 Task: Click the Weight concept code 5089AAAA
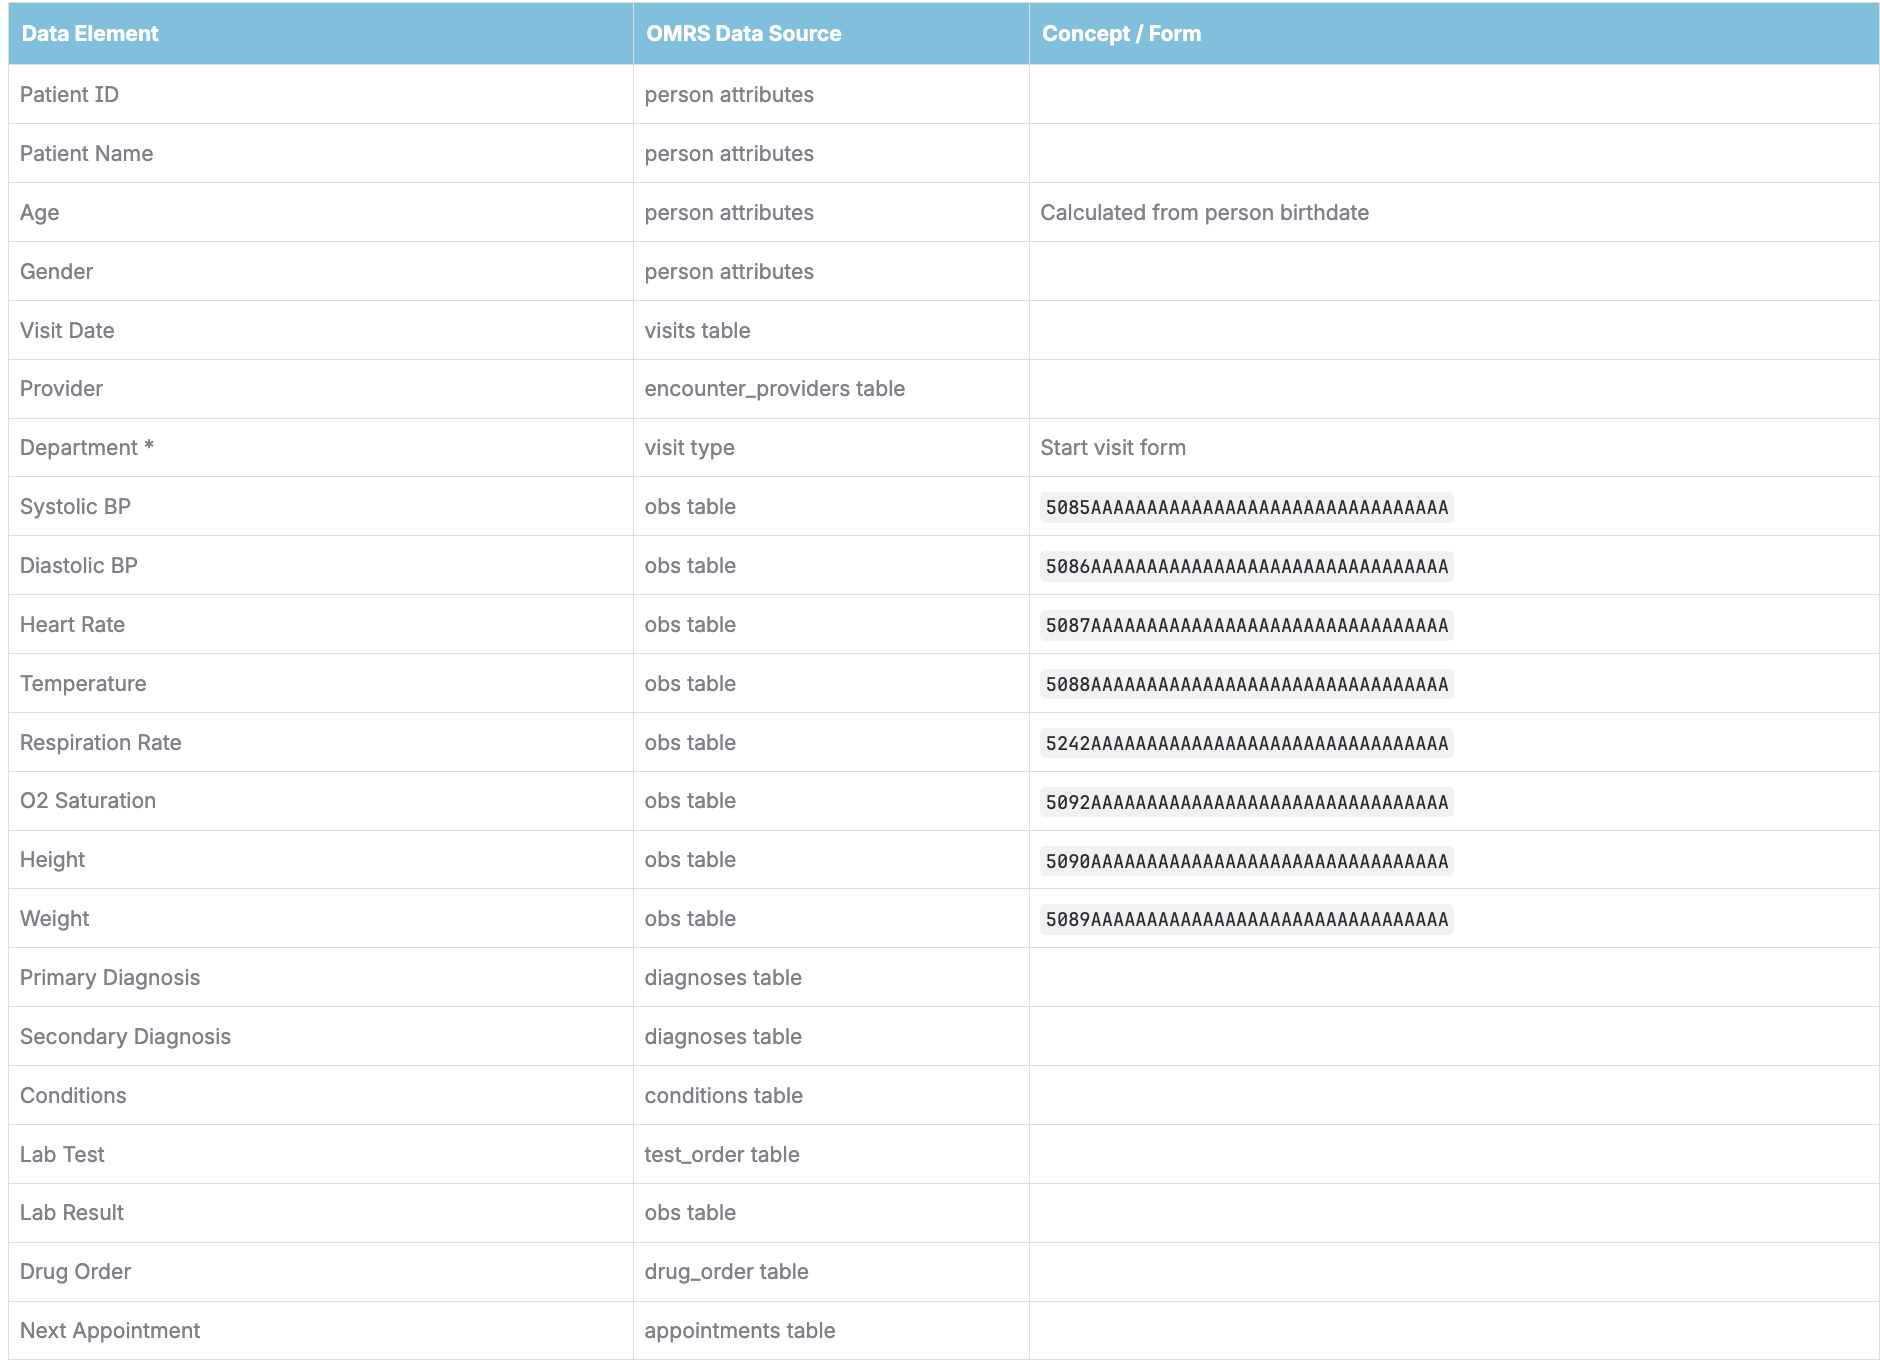1246,920
